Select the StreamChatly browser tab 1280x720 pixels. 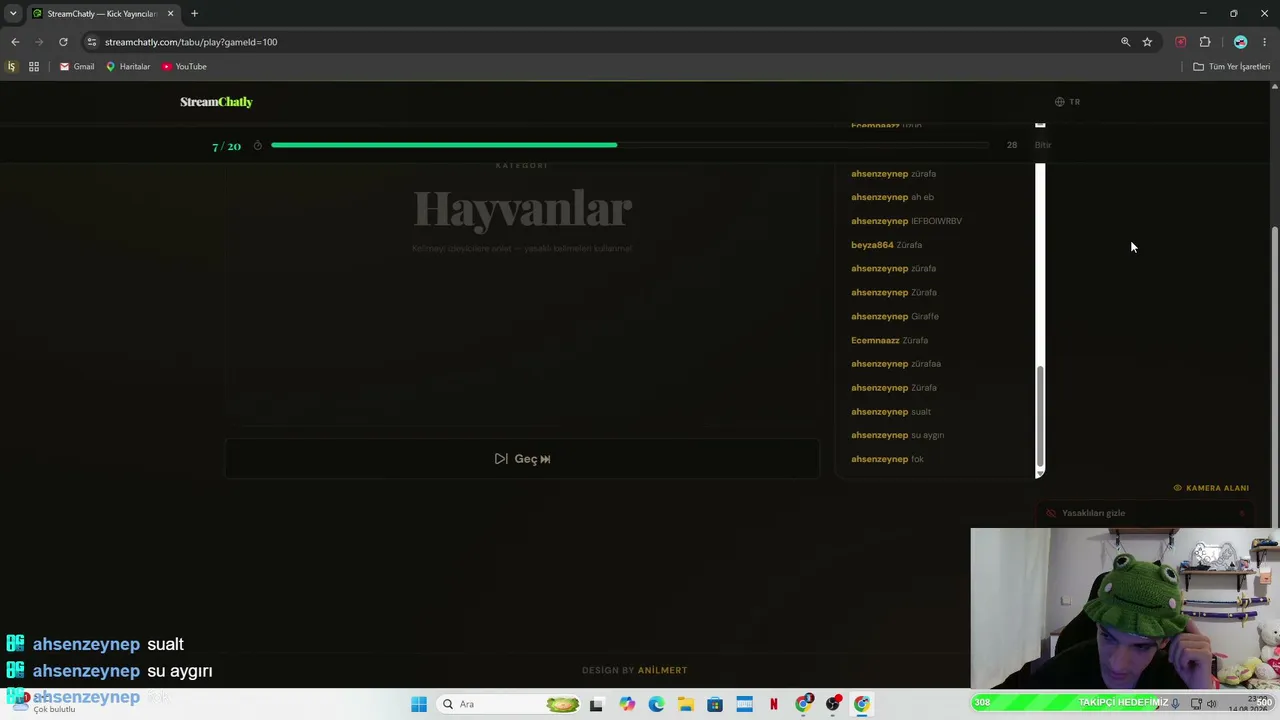click(103, 14)
